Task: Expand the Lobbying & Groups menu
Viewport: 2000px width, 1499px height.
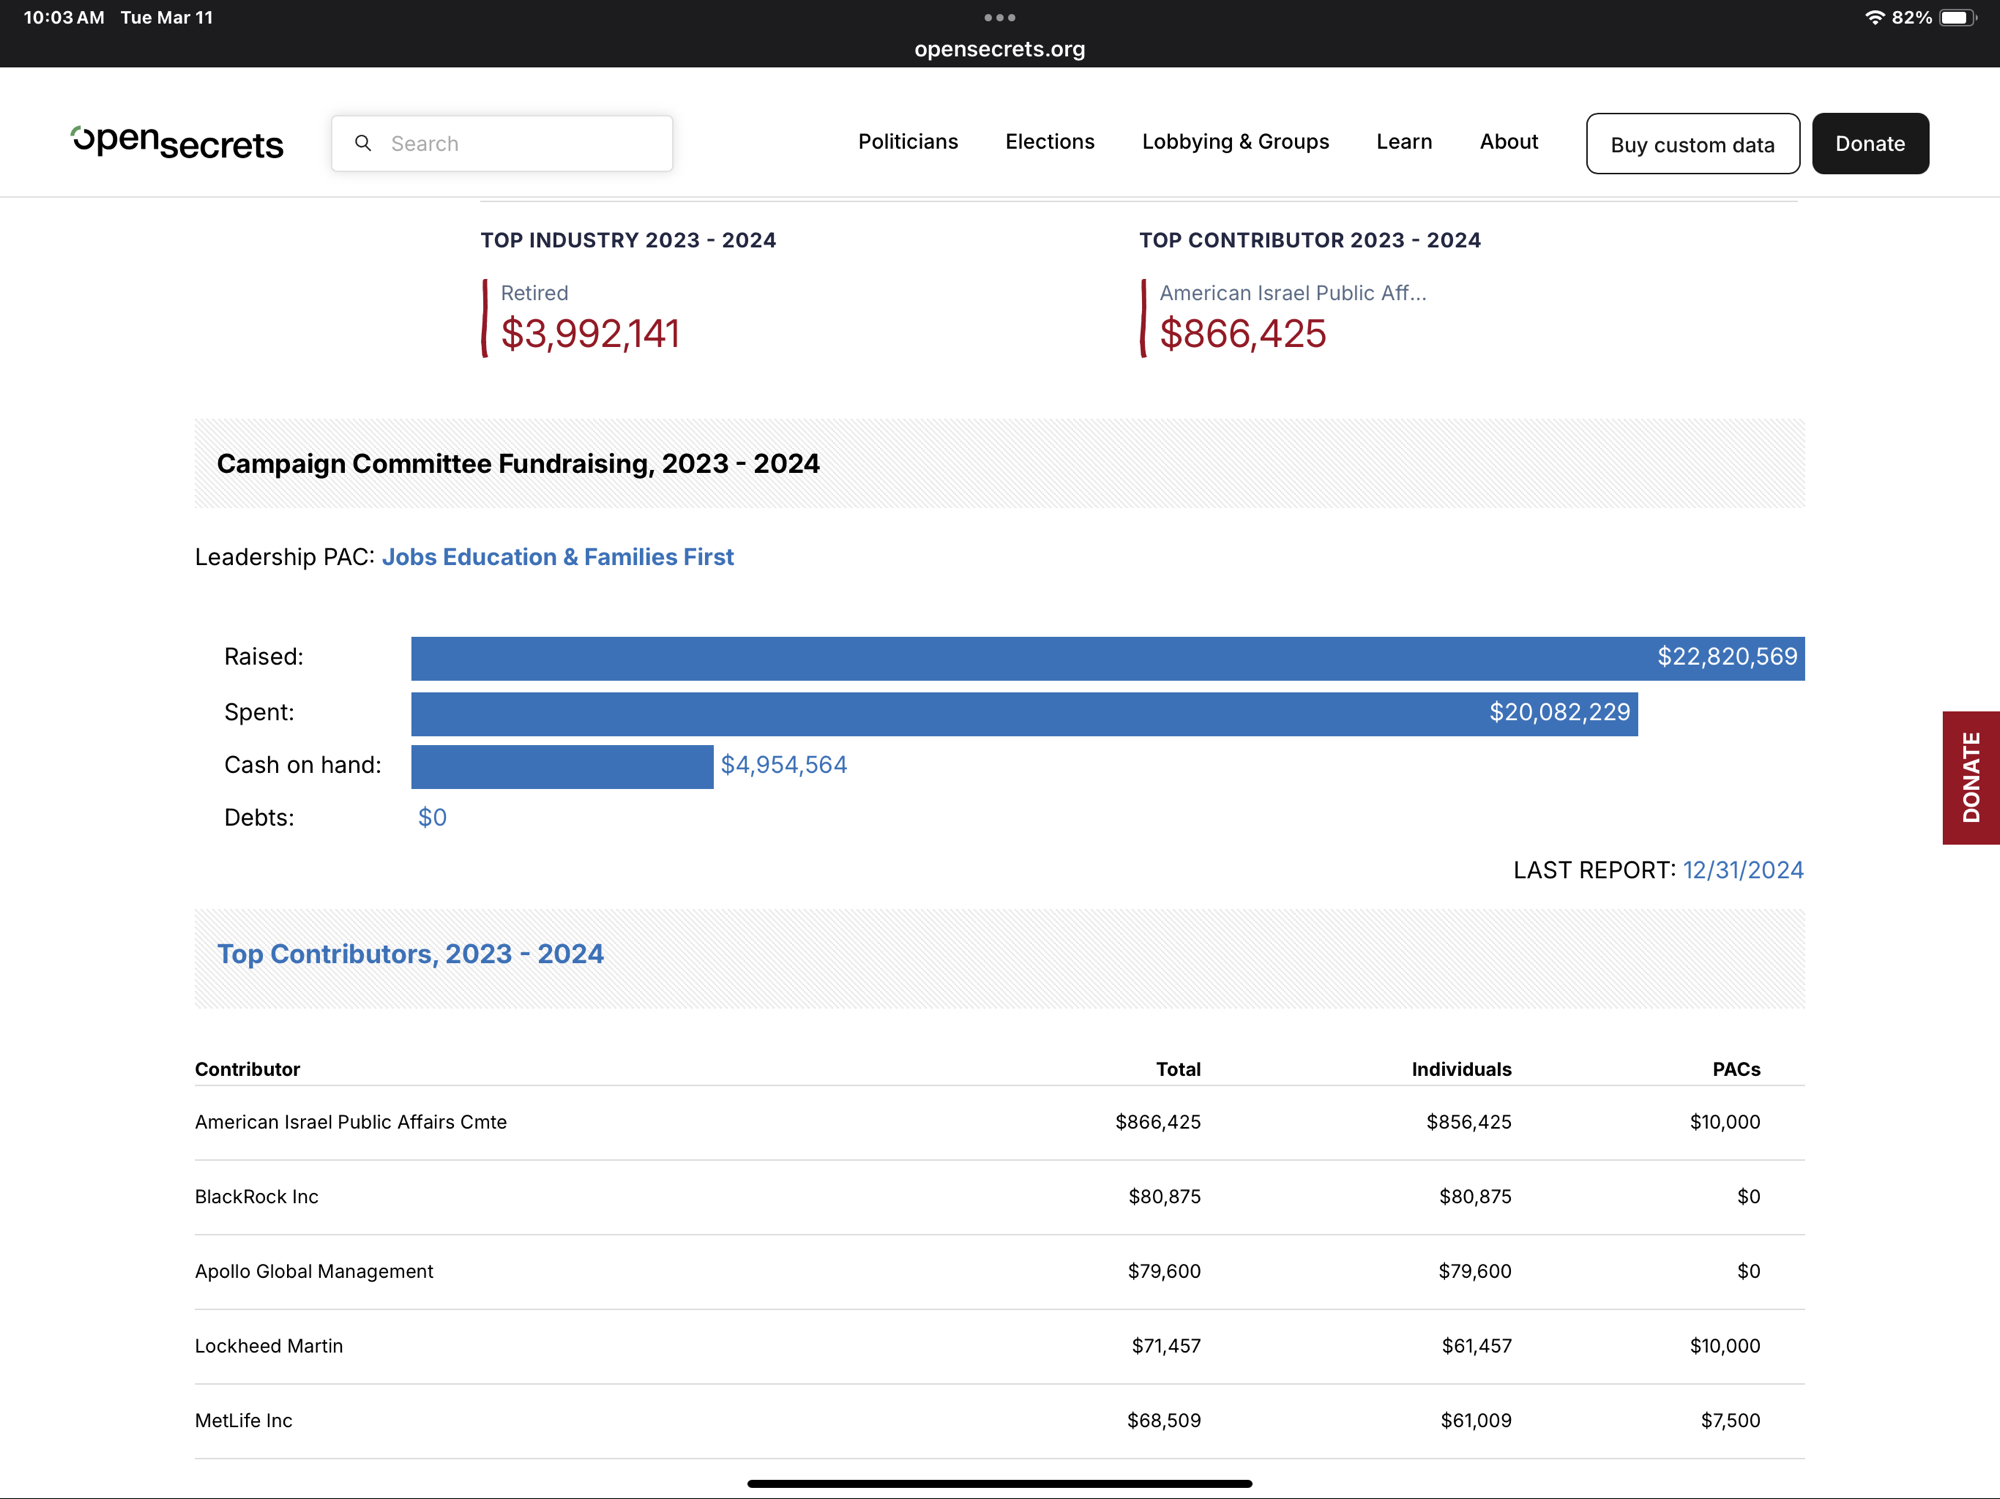Action: (x=1234, y=142)
